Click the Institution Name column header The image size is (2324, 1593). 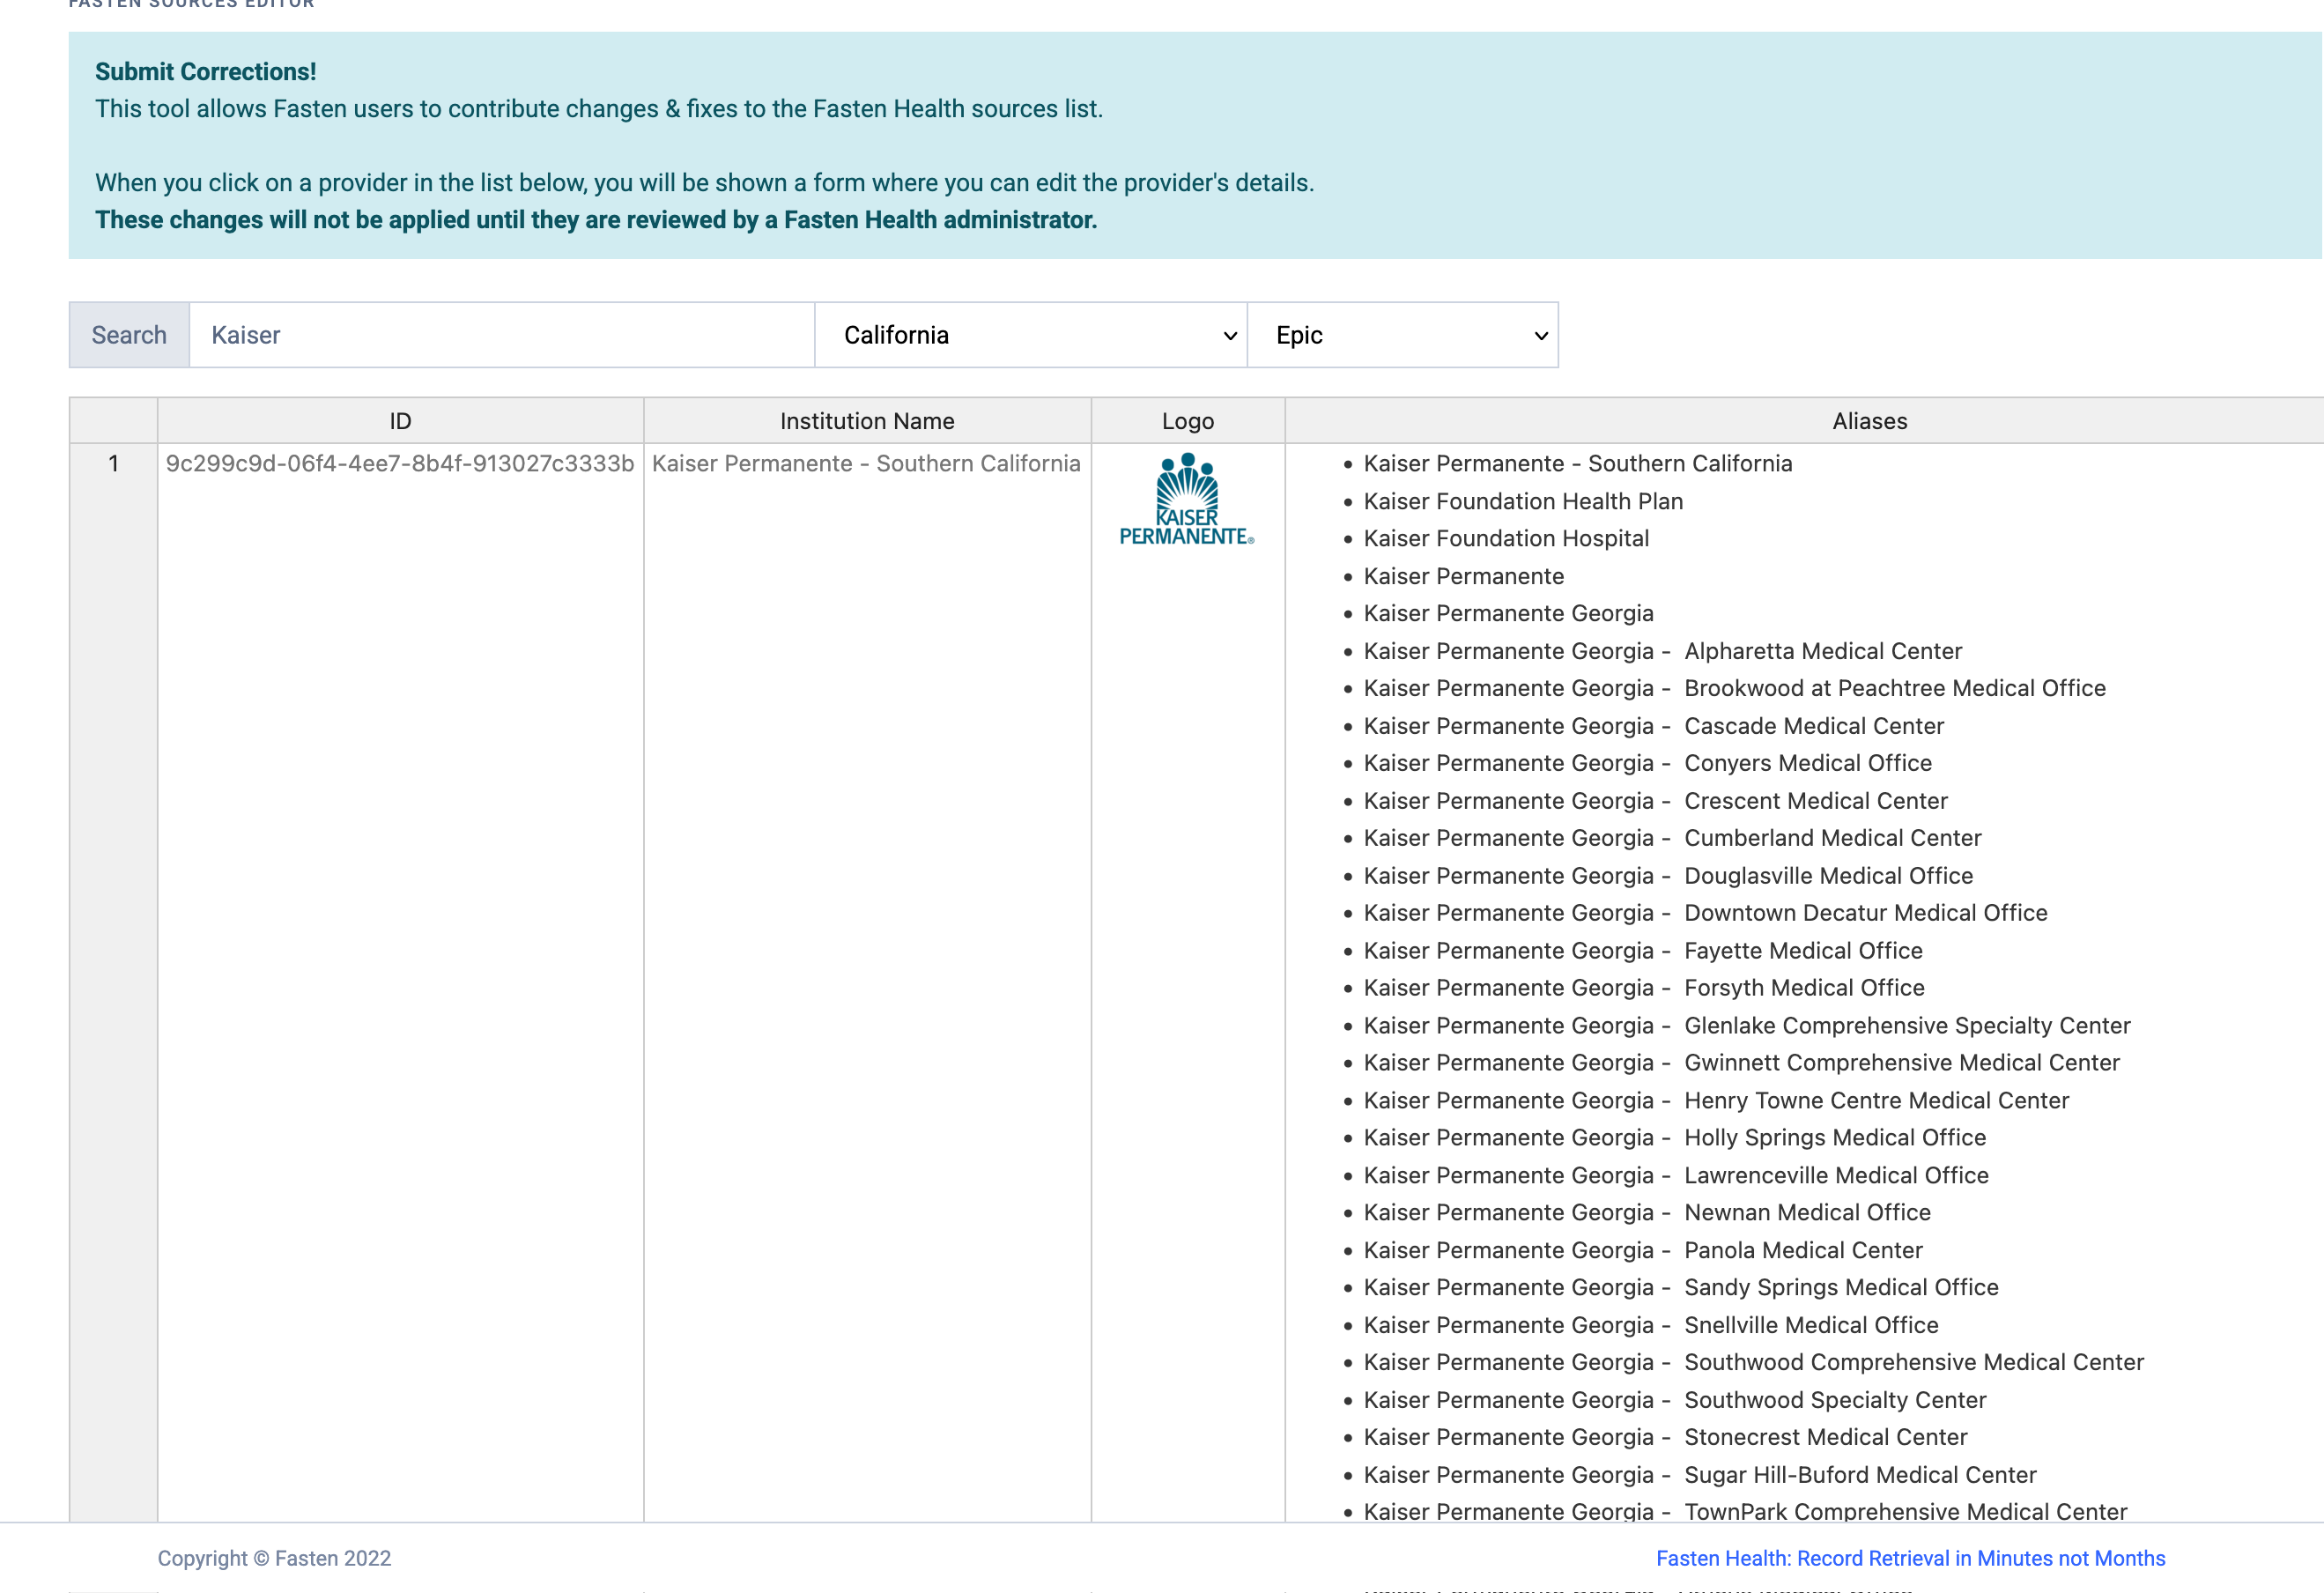[x=866, y=420]
